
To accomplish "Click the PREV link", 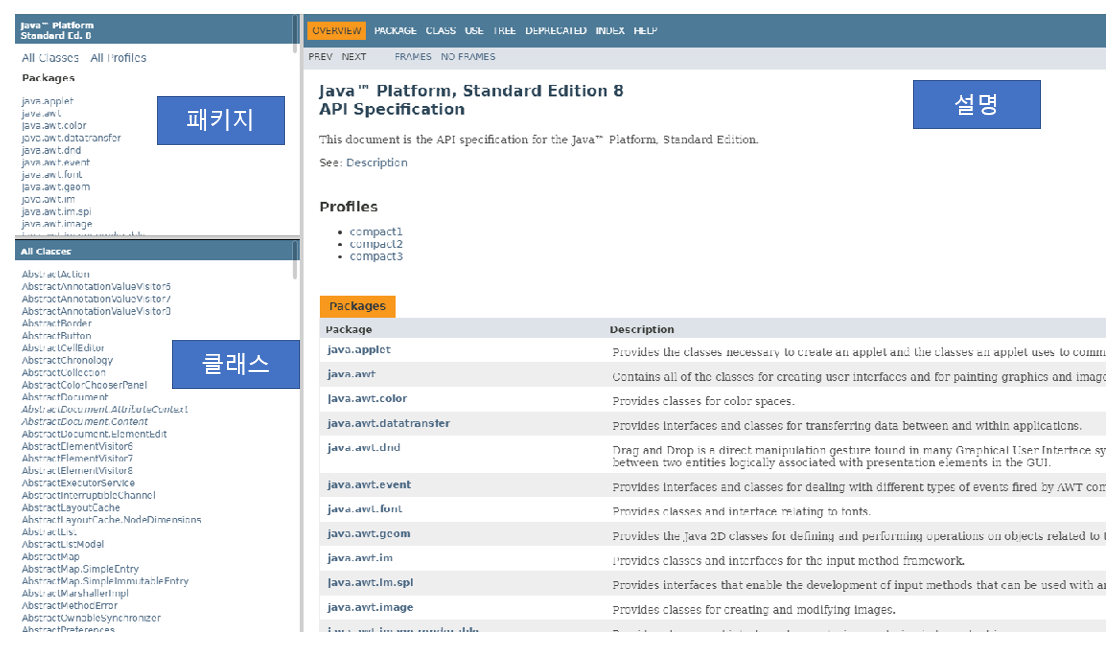I will (321, 57).
